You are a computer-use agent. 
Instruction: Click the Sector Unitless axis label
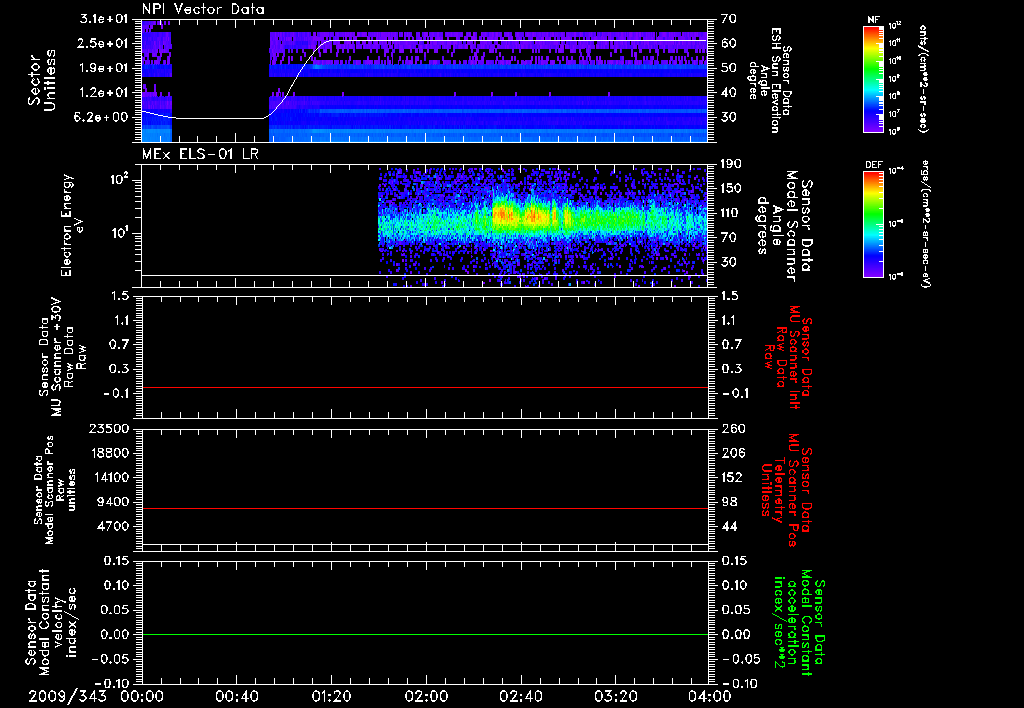point(42,80)
